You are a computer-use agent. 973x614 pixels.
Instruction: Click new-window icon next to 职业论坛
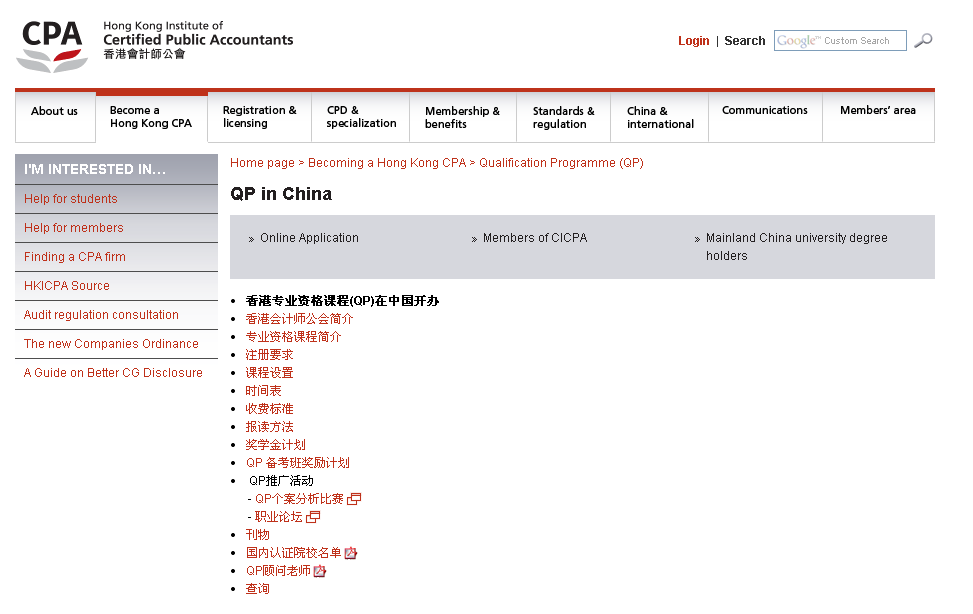[316, 515]
